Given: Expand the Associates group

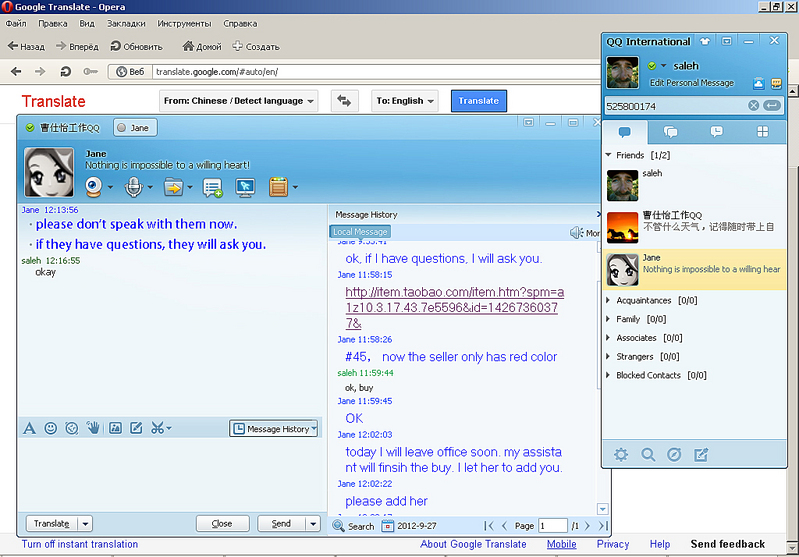Looking at the screenshot, I should [x=608, y=337].
